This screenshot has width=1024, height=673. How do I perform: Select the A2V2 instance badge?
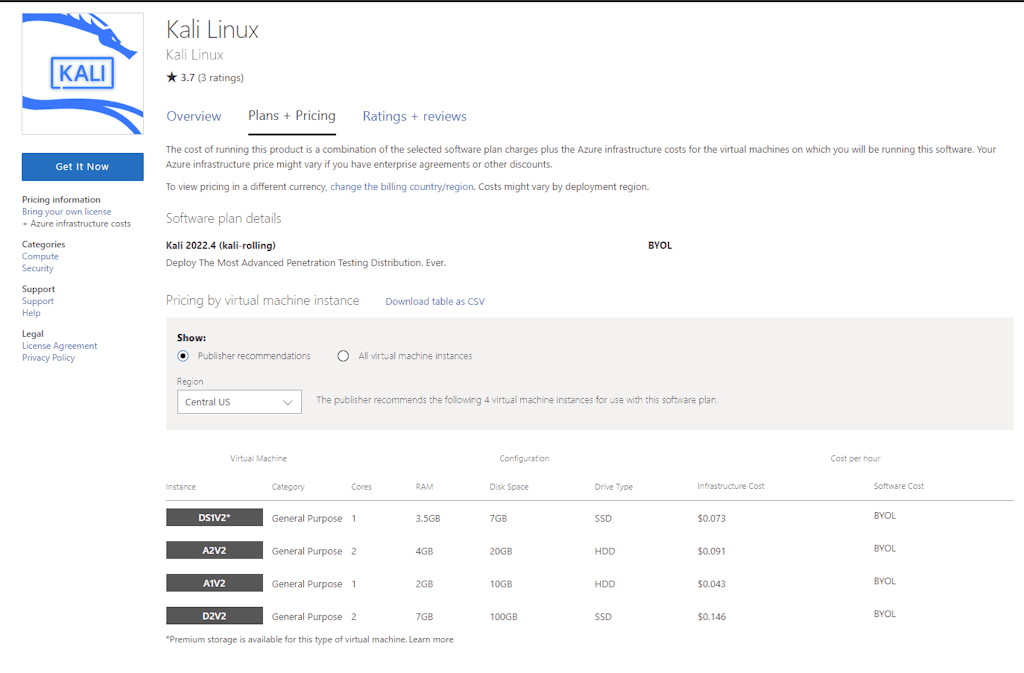tap(214, 550)
